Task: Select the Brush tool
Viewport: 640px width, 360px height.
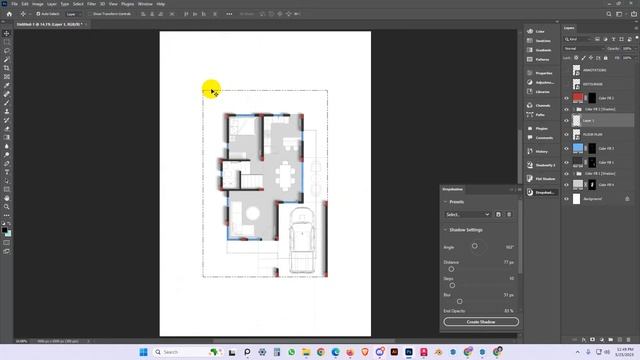Action: (7, 102)
